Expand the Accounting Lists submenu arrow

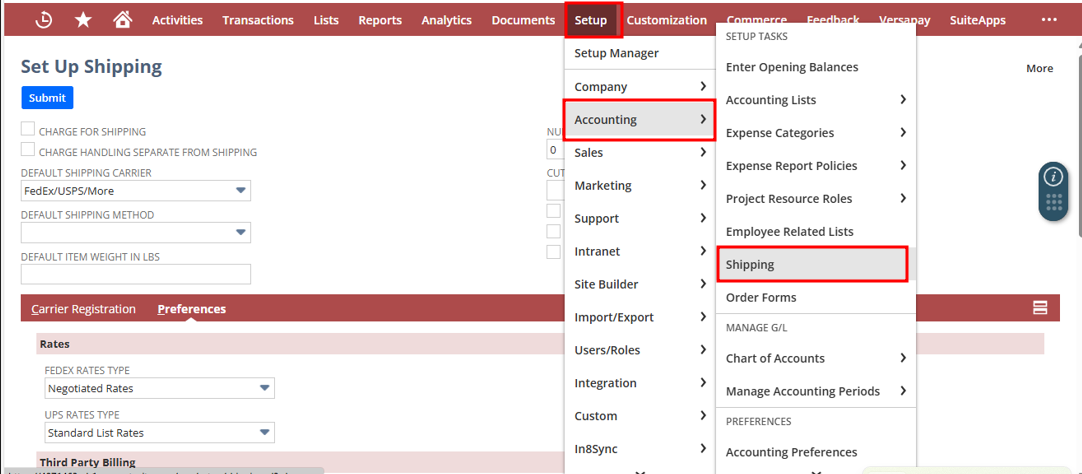click(903, 100)
